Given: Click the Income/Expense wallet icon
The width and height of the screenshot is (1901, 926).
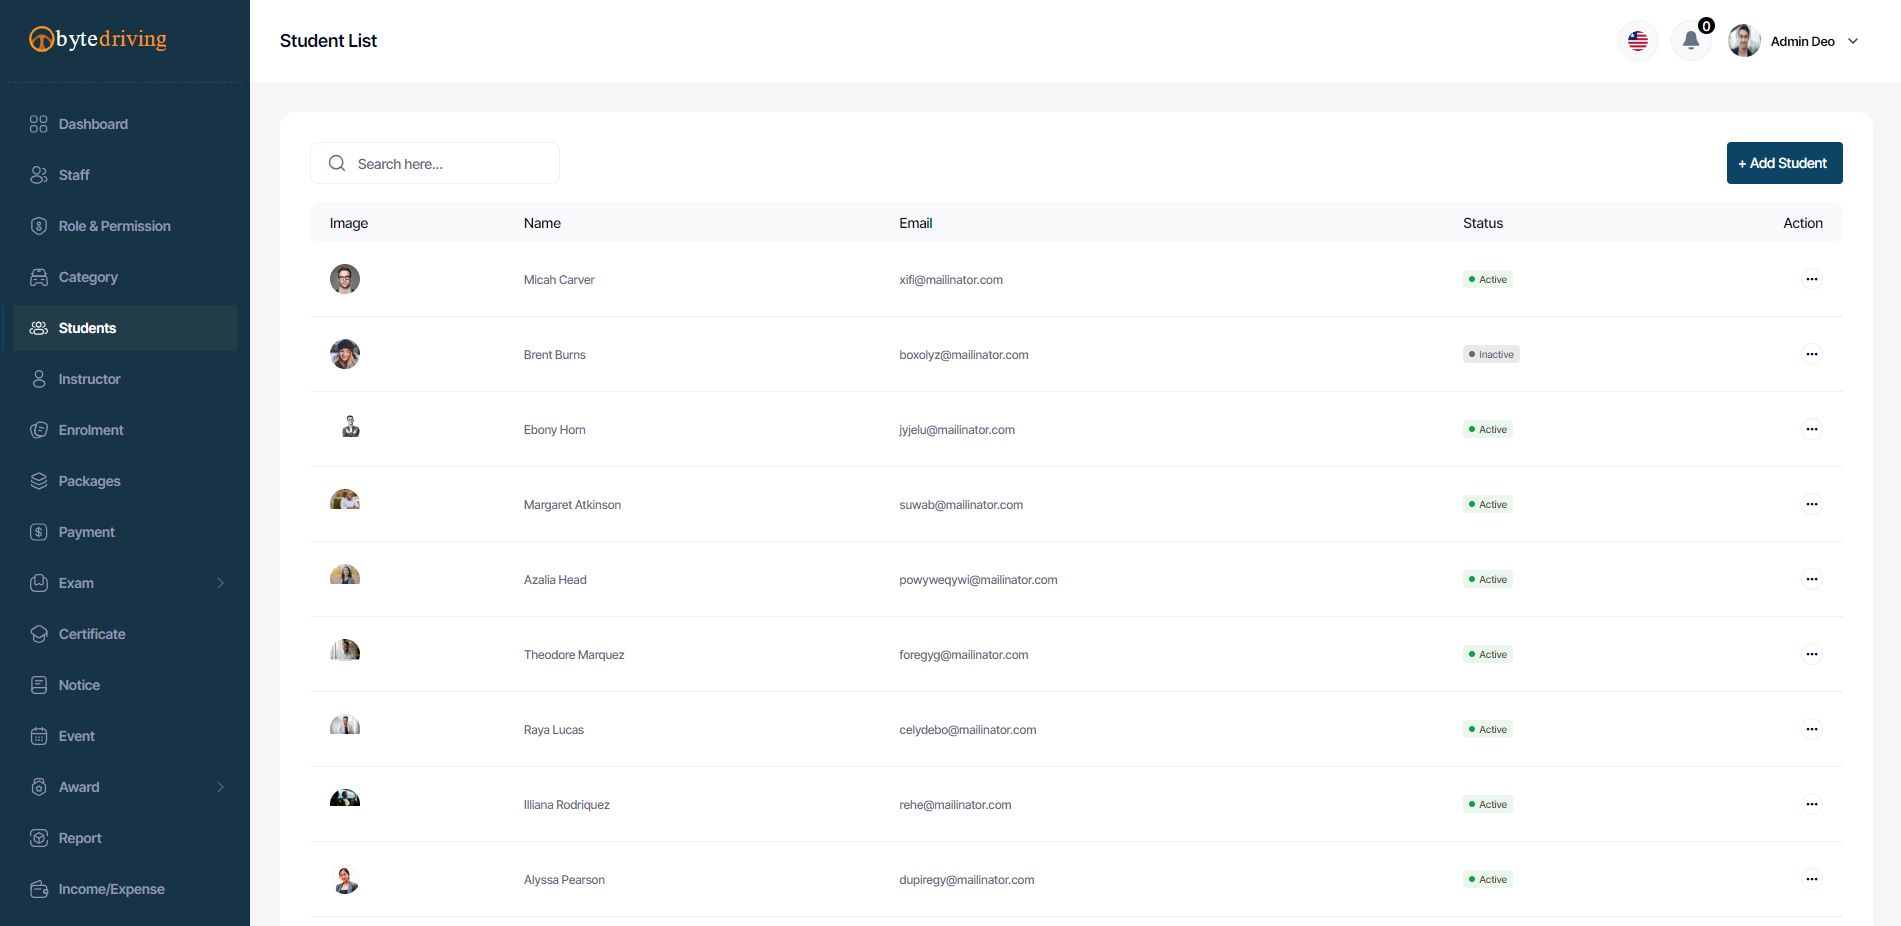Looking at the screenshot, I should coord(39,889).
